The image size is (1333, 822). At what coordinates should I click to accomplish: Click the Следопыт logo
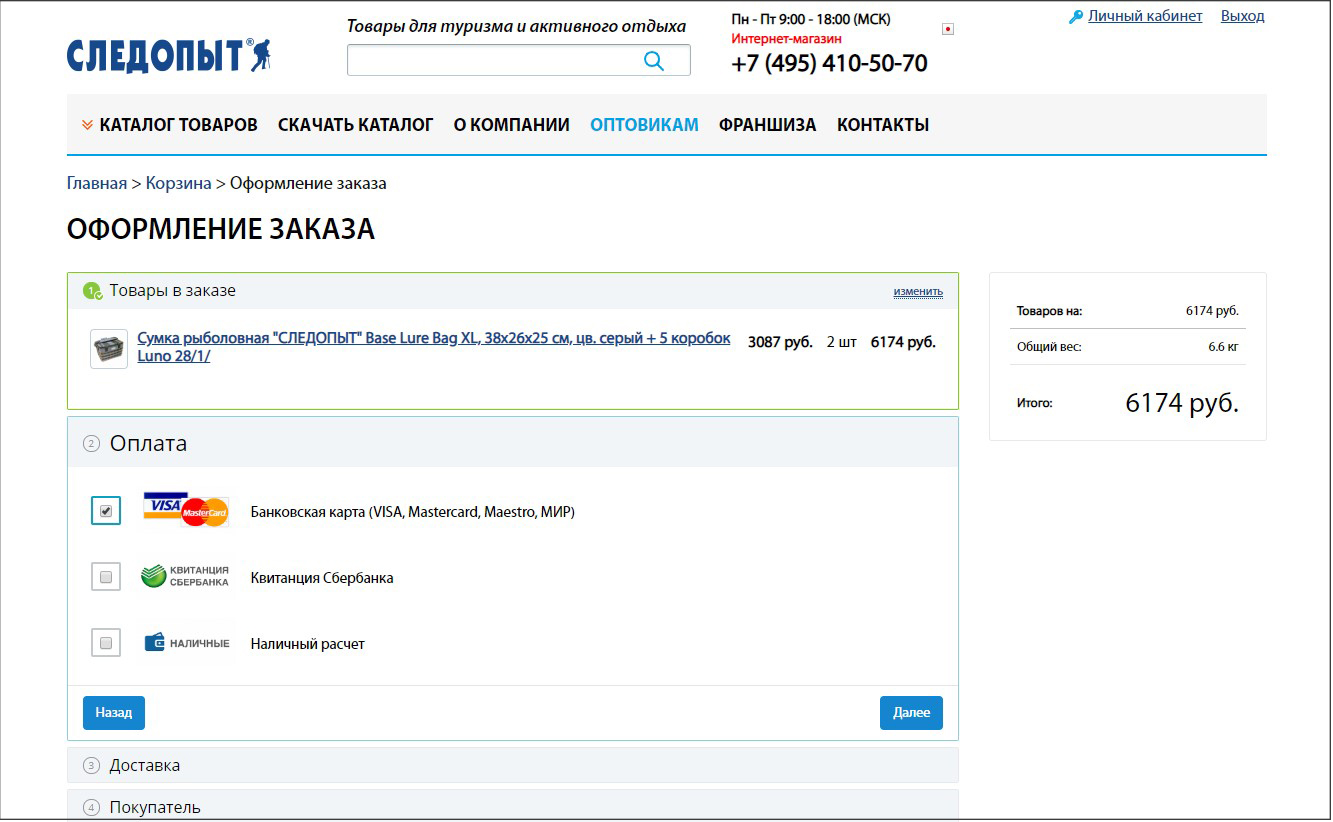(169, 56)
